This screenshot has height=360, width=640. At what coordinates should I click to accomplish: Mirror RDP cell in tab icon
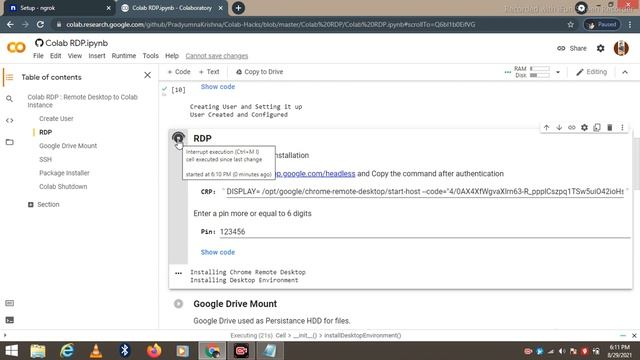[x=597, y=127]
